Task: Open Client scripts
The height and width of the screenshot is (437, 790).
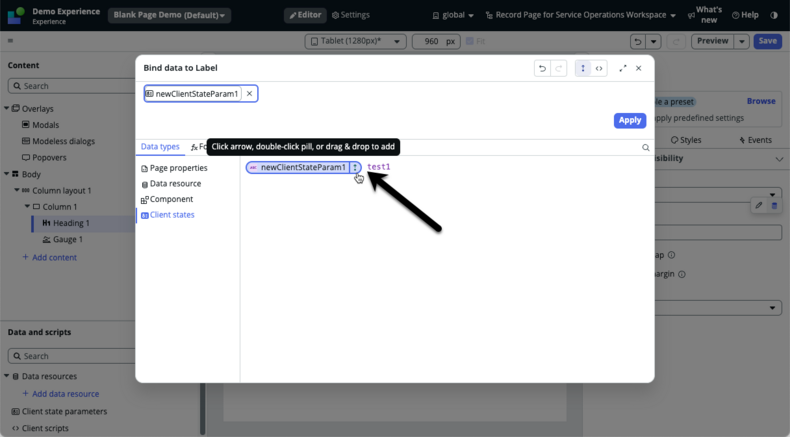Action: pyautogui.click(x=40, y=428)
